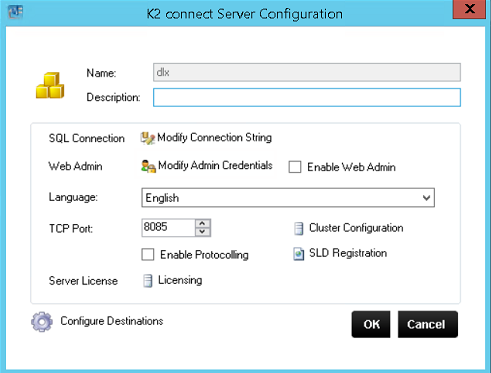This screenshot has width=491, height=373.
Task: Expand the Language dropdown arrow
Action: (x=426, y=198)
